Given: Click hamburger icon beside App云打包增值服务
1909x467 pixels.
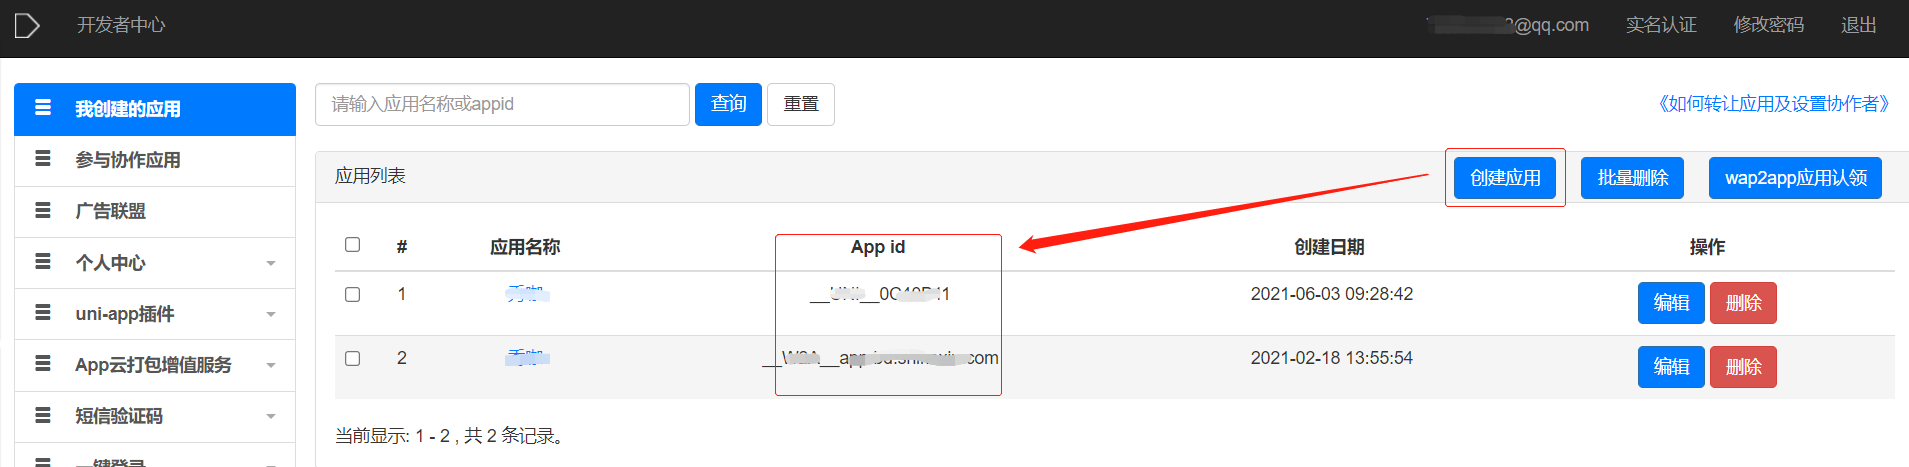Looking at the screenshot, I should point(43,364).
